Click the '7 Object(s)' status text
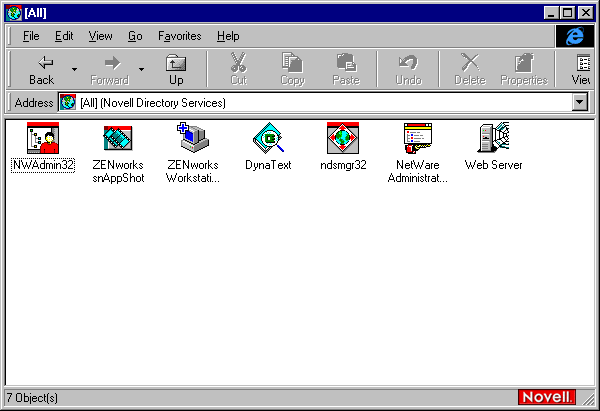This screenshot has height=411, width=600. (x=32, y=398)
